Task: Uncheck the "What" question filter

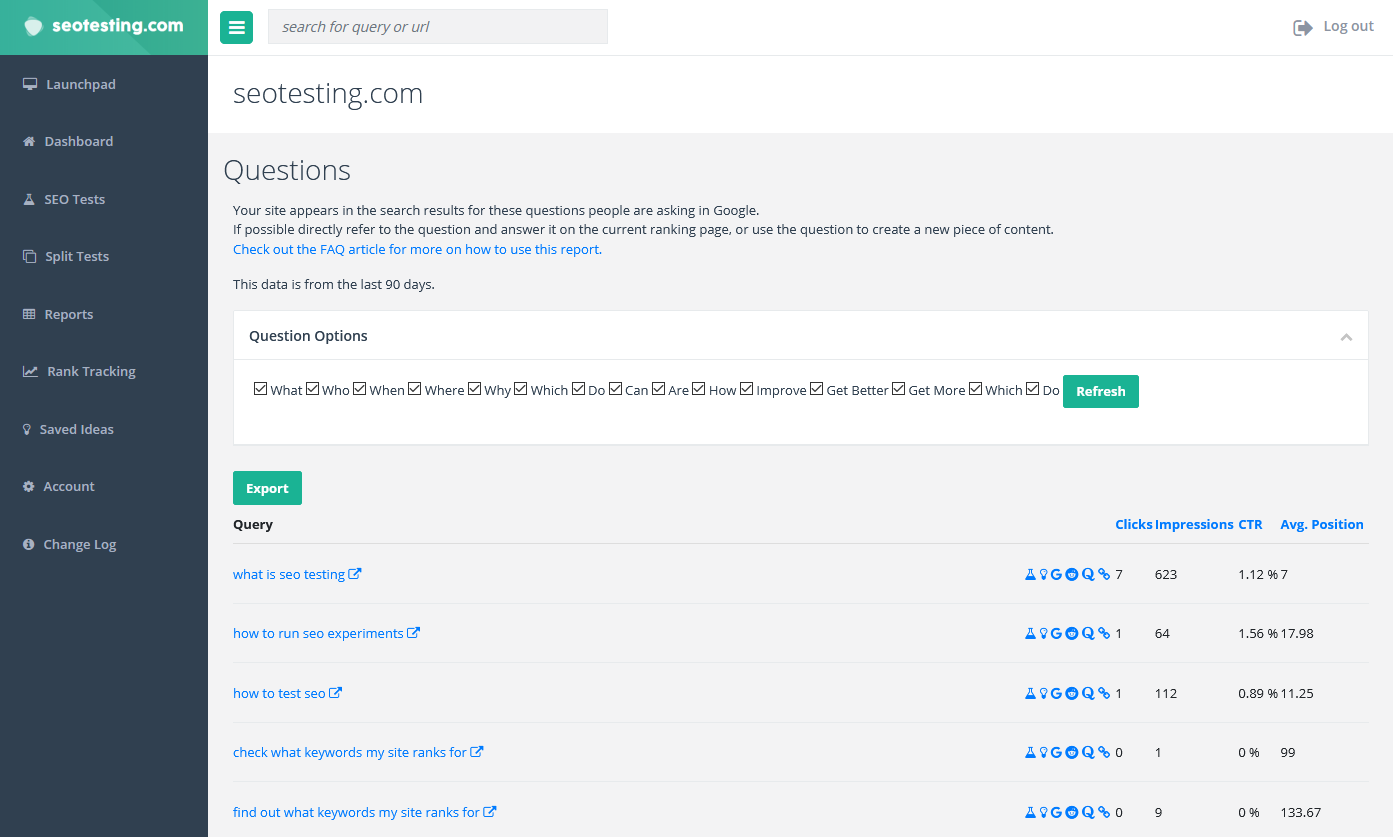Action: [260, 388]
